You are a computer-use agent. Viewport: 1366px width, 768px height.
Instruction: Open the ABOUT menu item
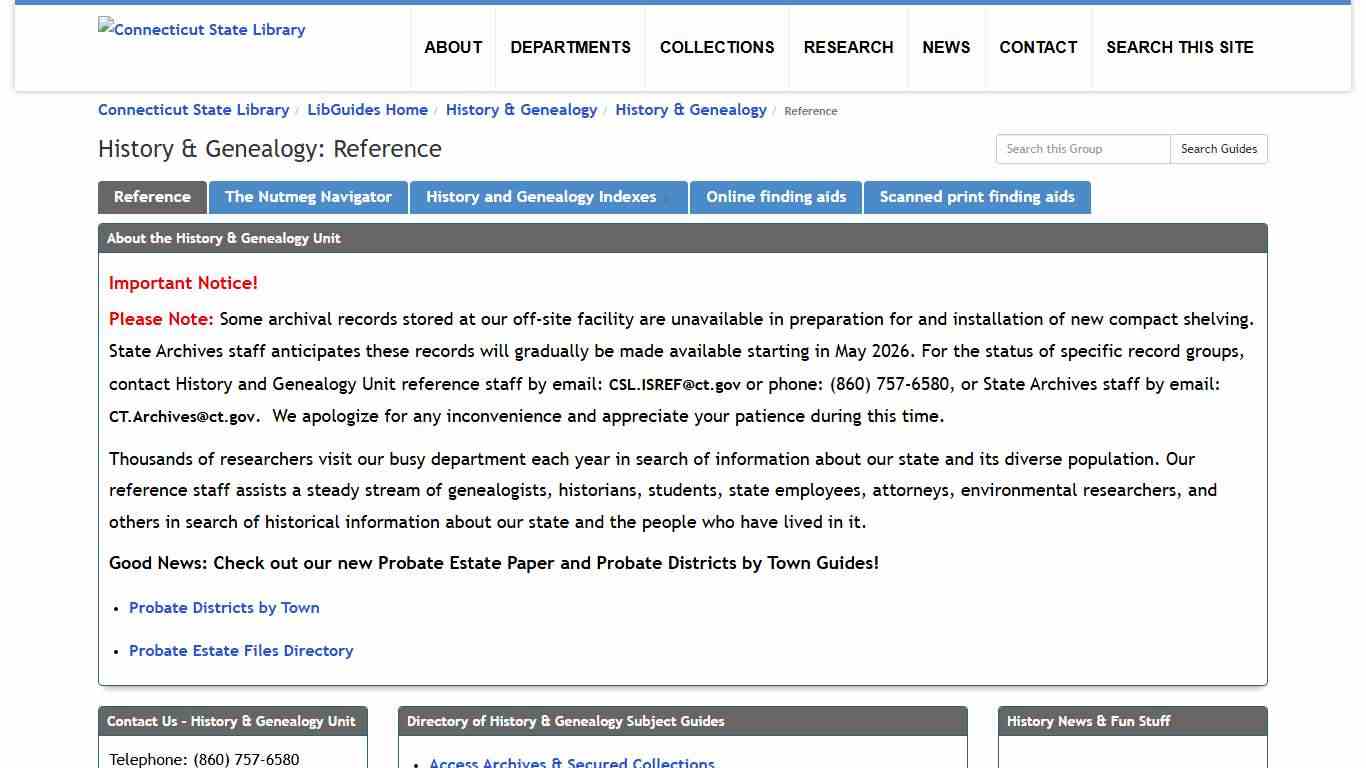pyautogui.click(x=453, y=47)
